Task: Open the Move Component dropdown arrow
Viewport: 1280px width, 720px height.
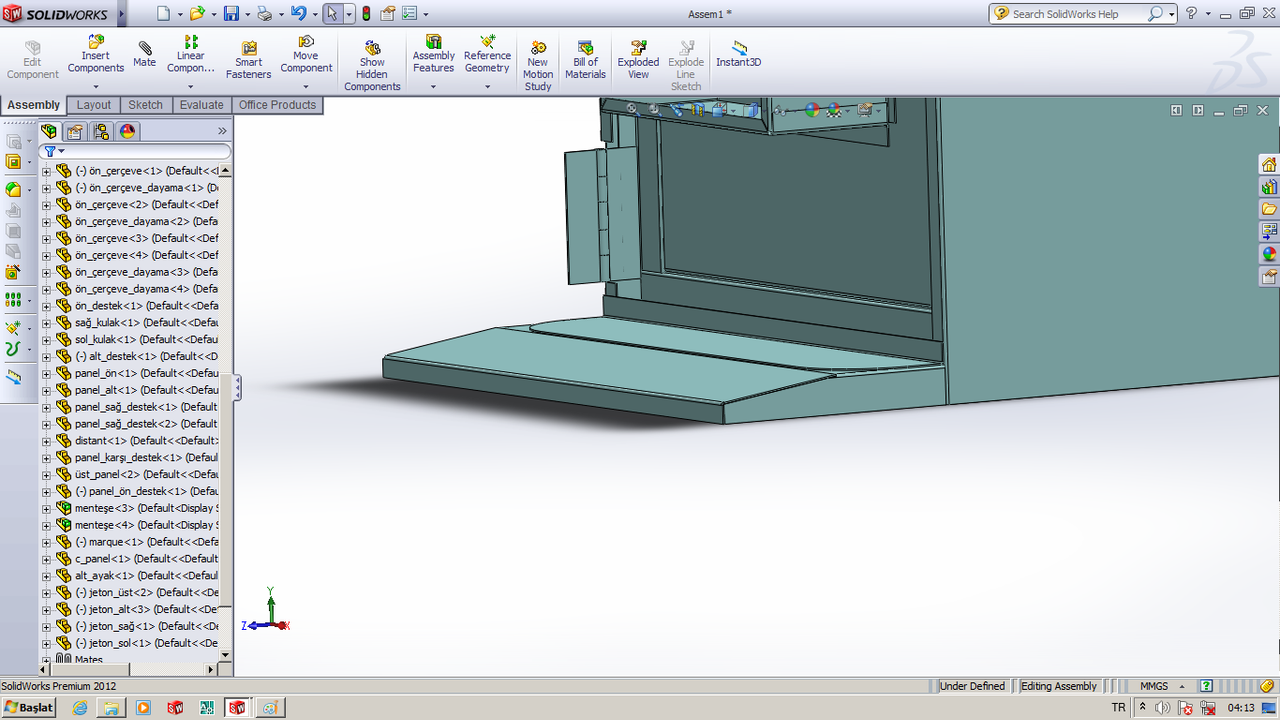Action: (306, 86)
